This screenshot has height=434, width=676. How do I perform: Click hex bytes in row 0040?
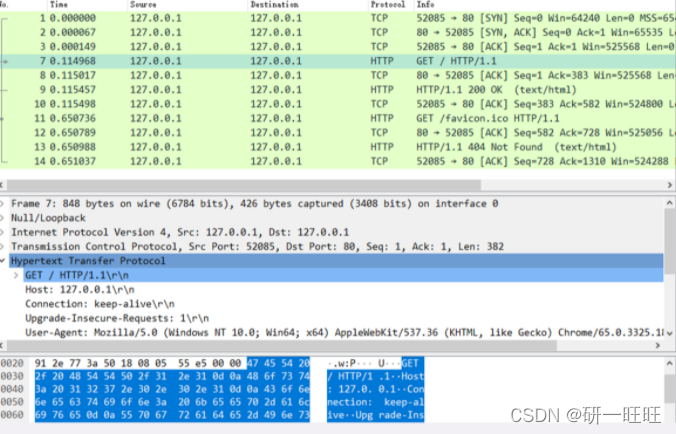pos(172,389)
